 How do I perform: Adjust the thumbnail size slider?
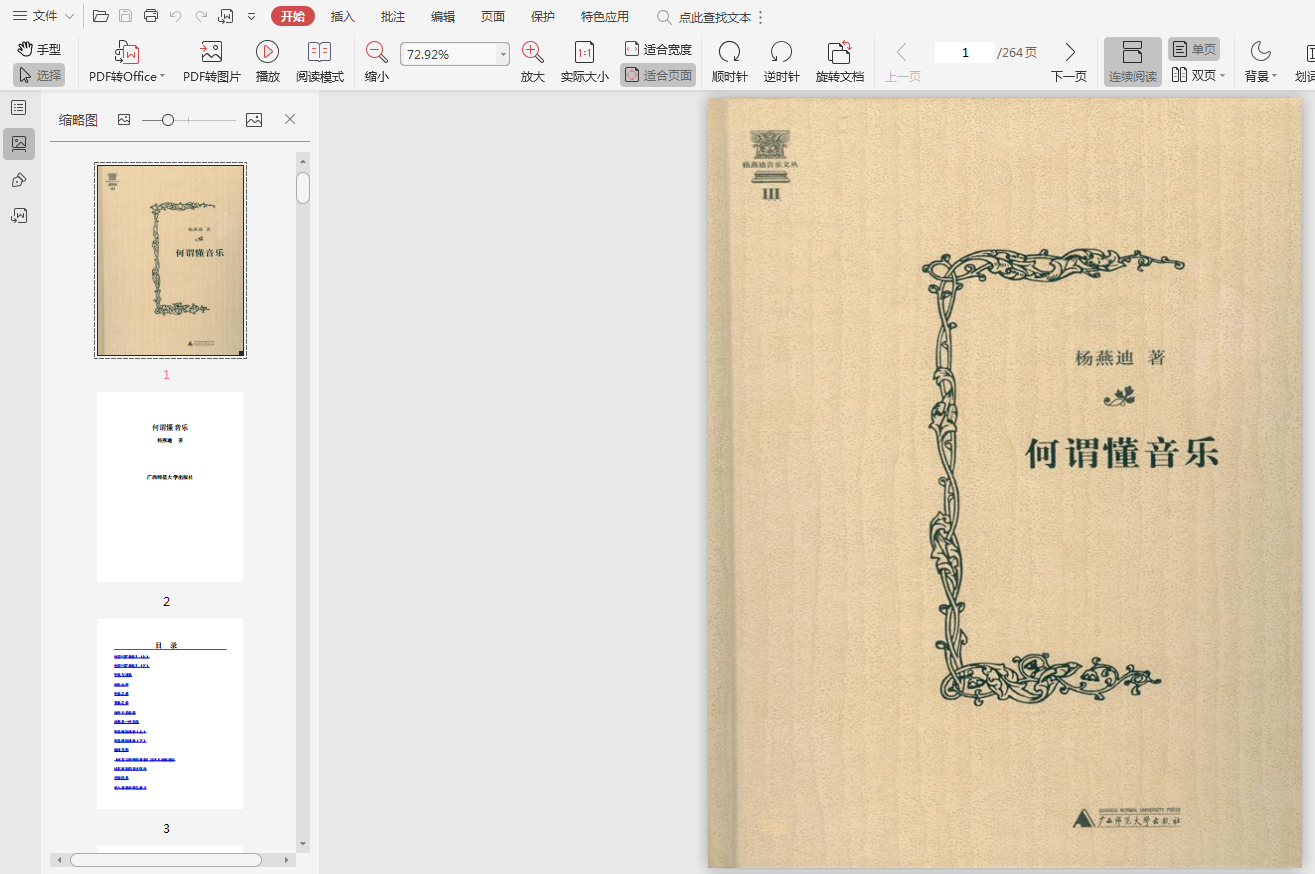[168, 120]
